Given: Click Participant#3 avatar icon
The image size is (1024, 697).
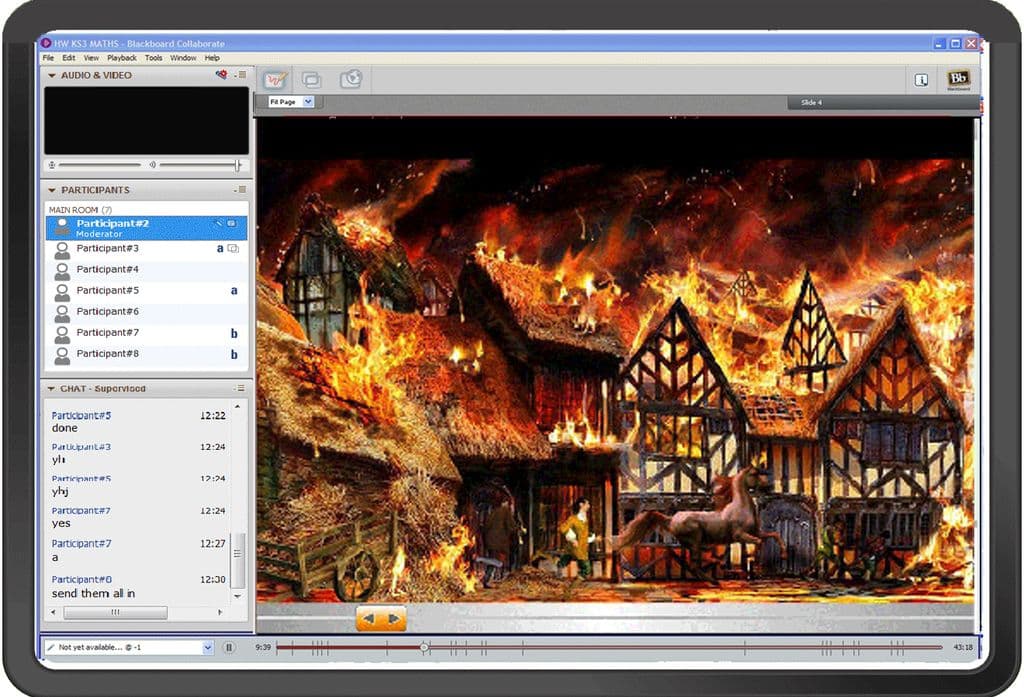Looking at the screenshot, I should [x=62, y=250].
